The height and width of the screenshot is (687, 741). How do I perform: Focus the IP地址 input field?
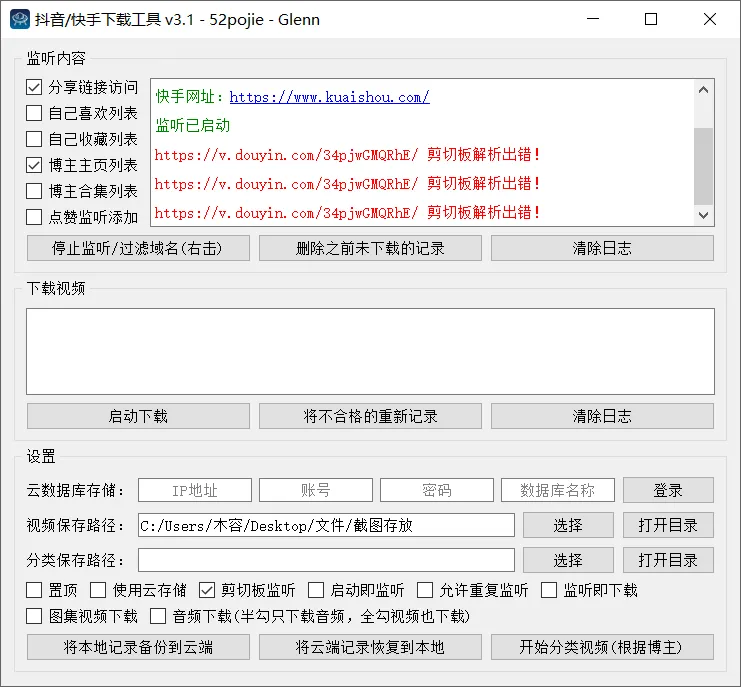point(195,490)
